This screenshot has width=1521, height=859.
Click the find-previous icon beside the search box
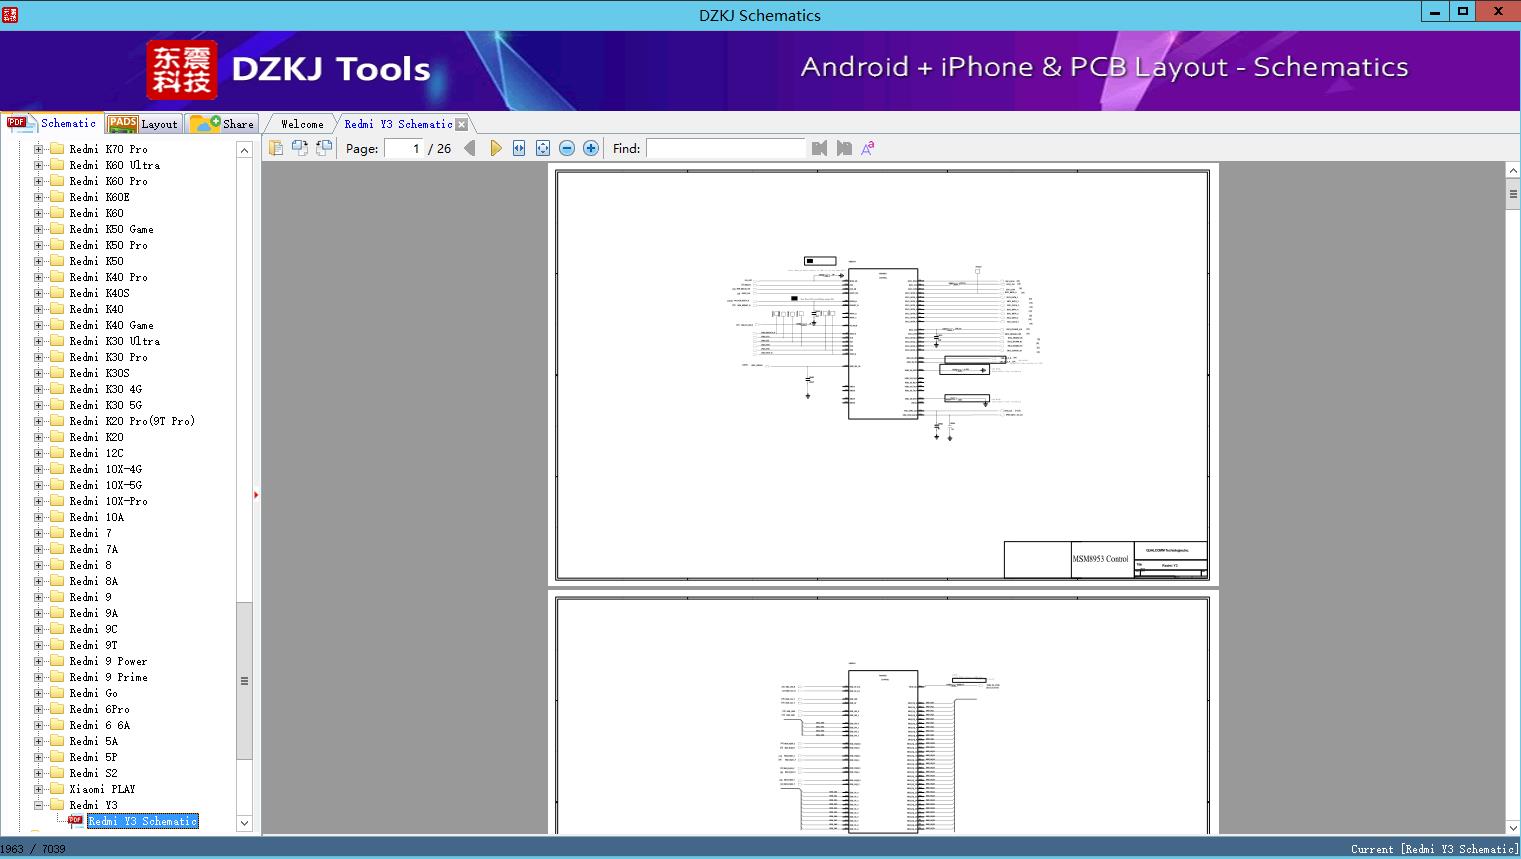tap(819, 147)
